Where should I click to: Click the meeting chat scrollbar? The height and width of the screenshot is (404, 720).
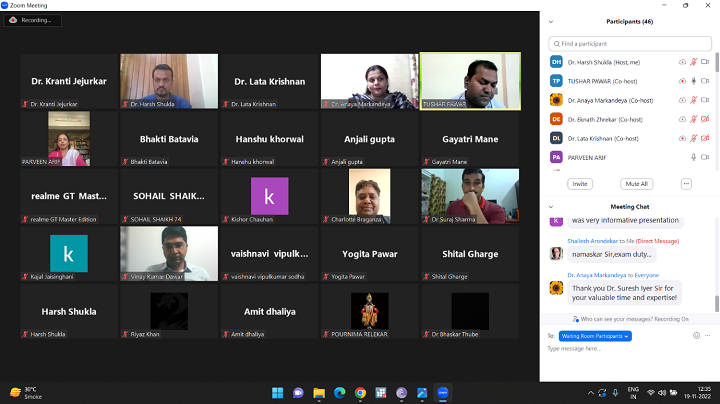pyautogui.click(x=717, y=303)
